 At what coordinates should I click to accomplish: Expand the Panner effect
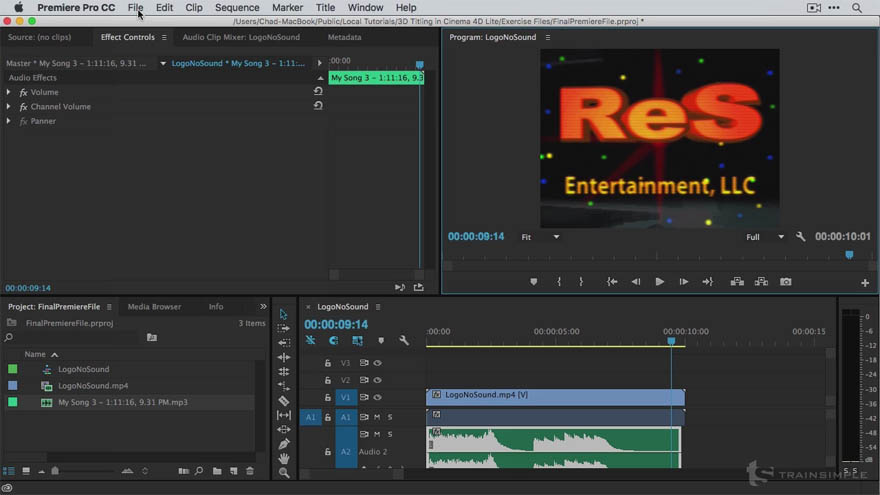8,121
